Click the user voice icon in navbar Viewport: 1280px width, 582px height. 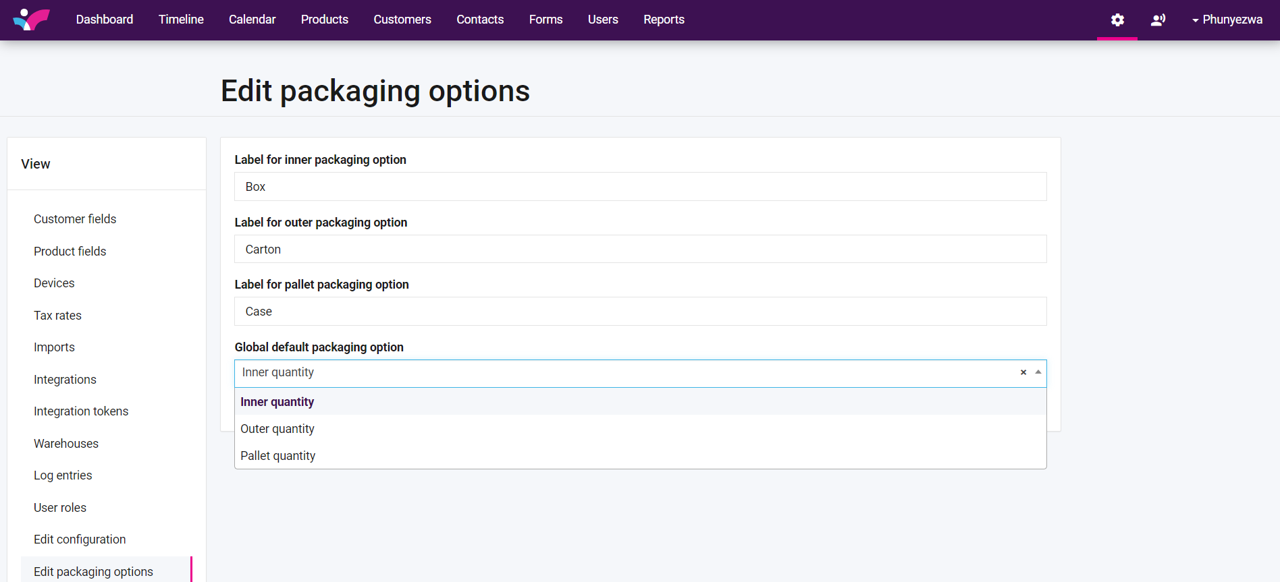coord(1158,20)
